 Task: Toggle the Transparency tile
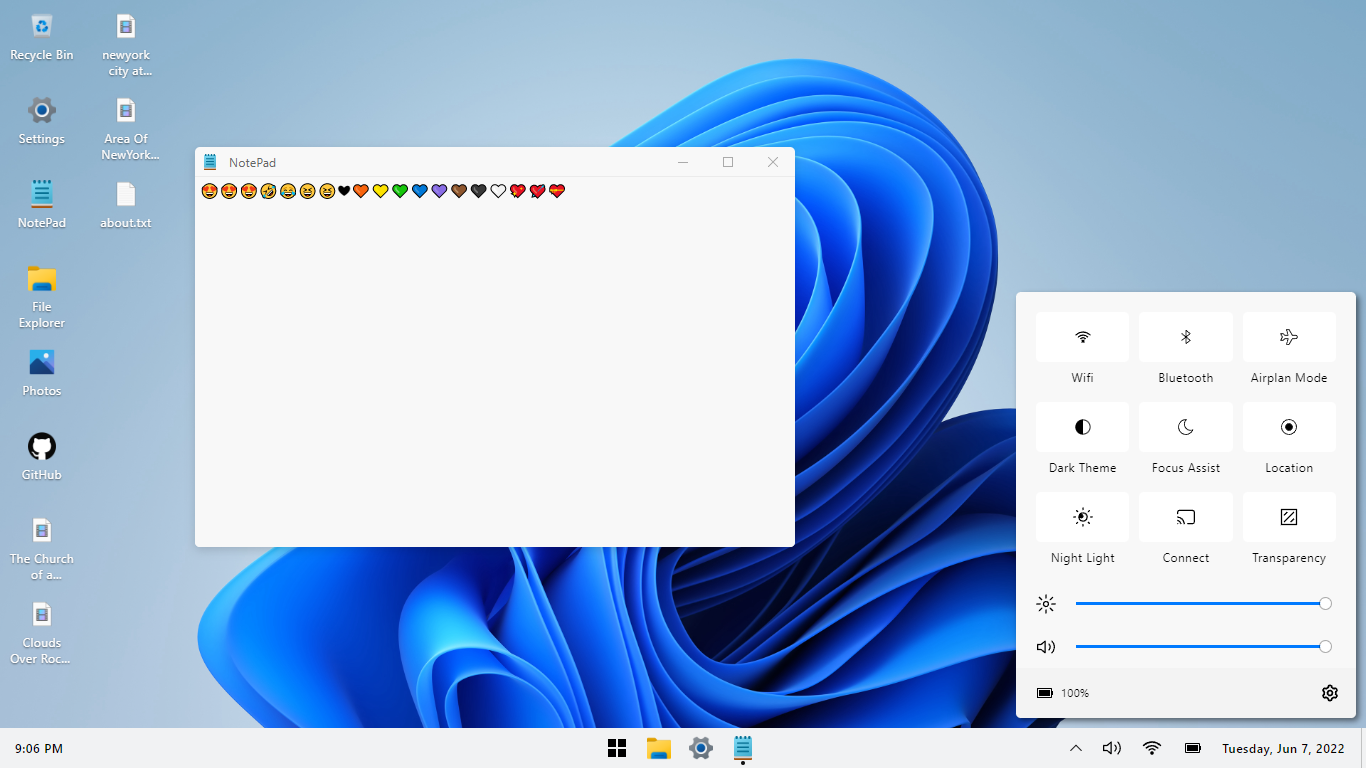pos(1288,517)
